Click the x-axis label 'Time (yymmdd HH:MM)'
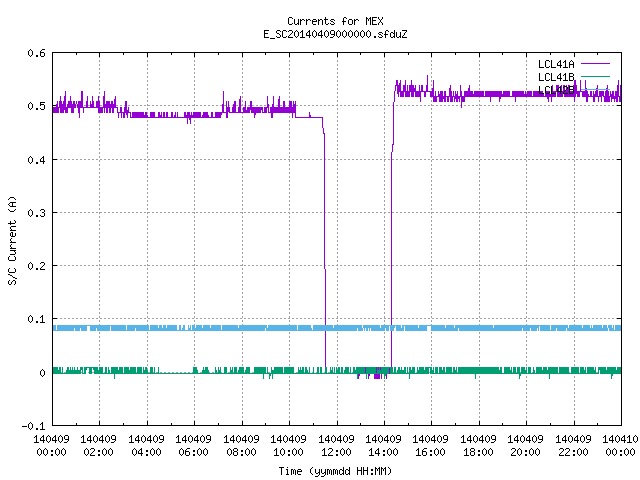The width and height of the screenshot is (640, 480). tap(335, 471)
